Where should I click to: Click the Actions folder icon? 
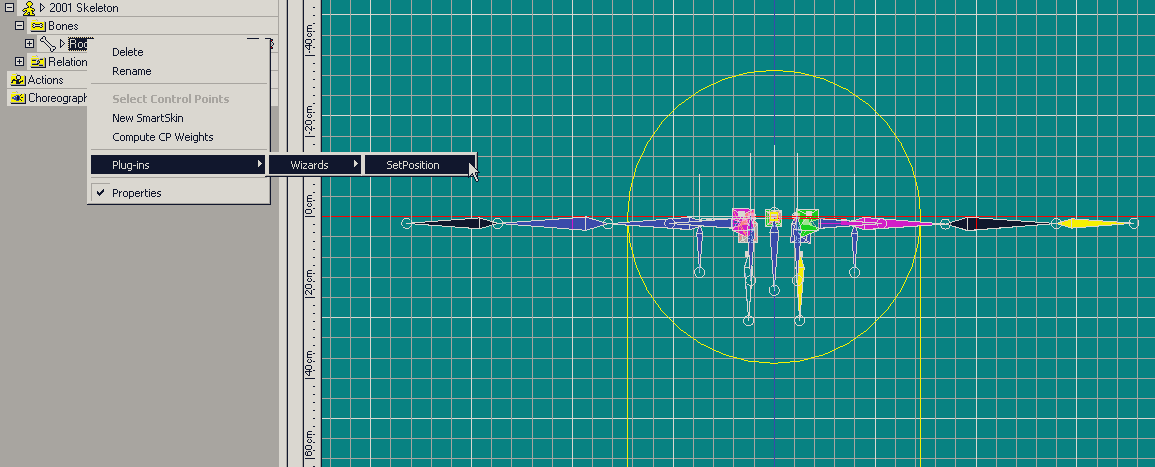tap(17, 80)
